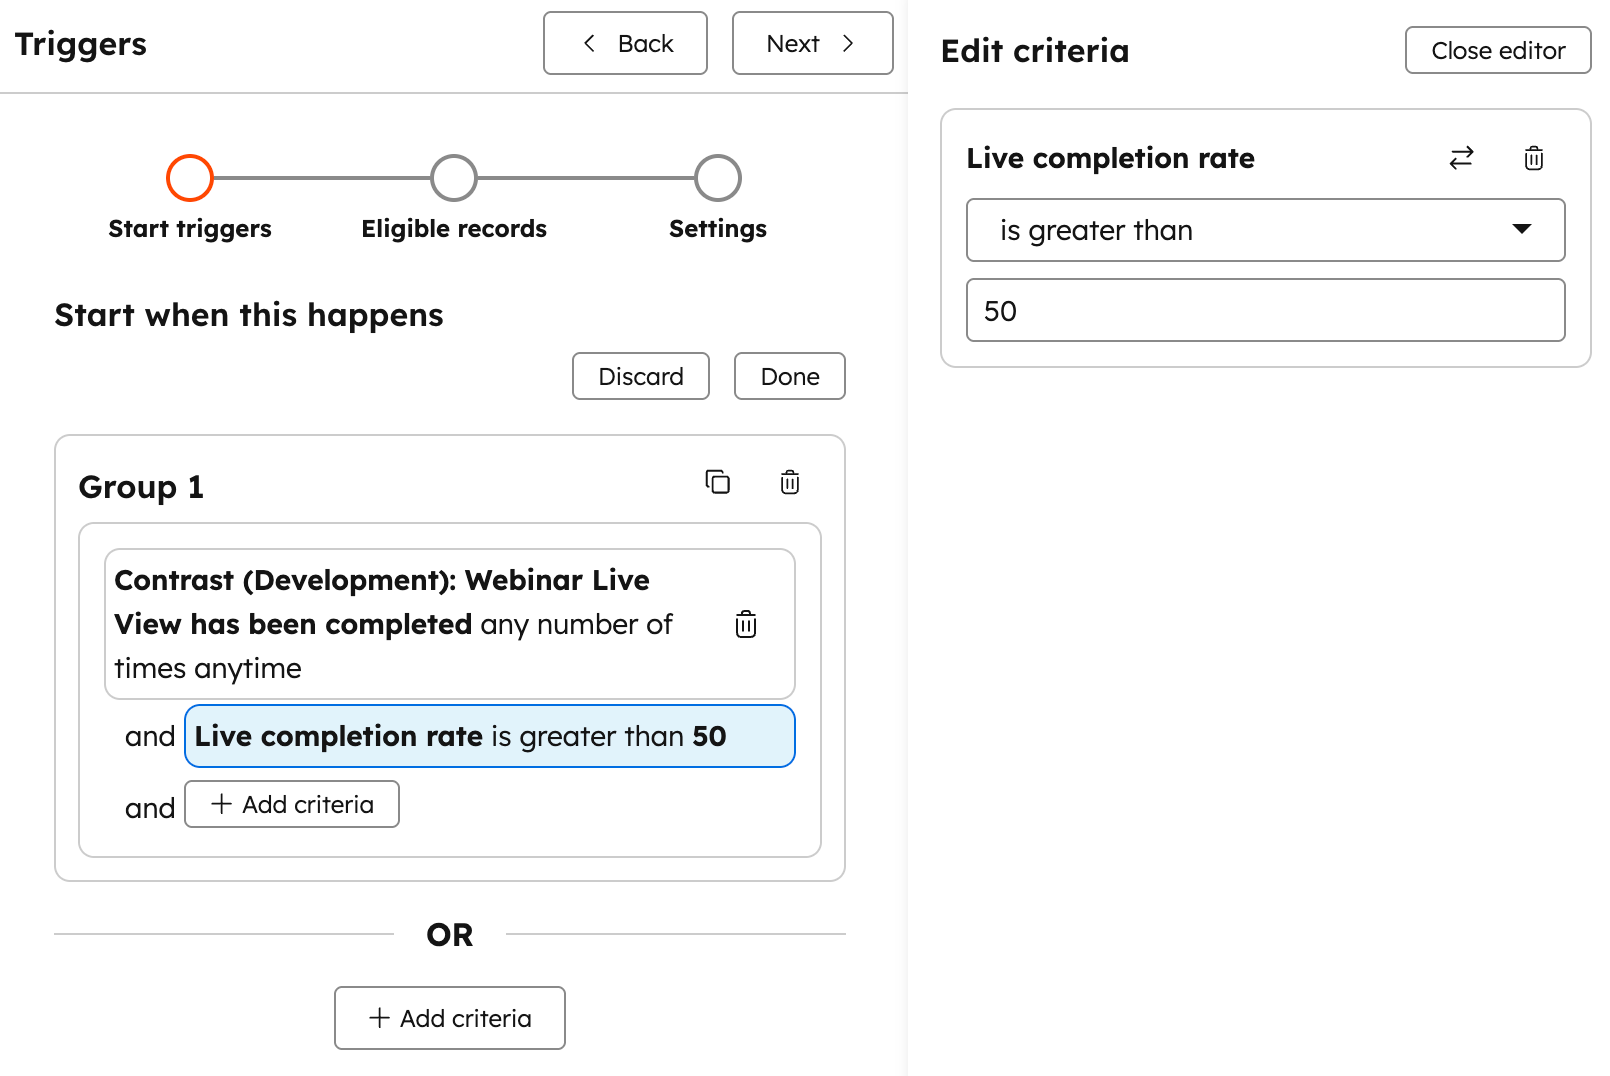1610x1076 pixels.
Task: Click the dropdown caret arrow
Action: click(1521, 229)
